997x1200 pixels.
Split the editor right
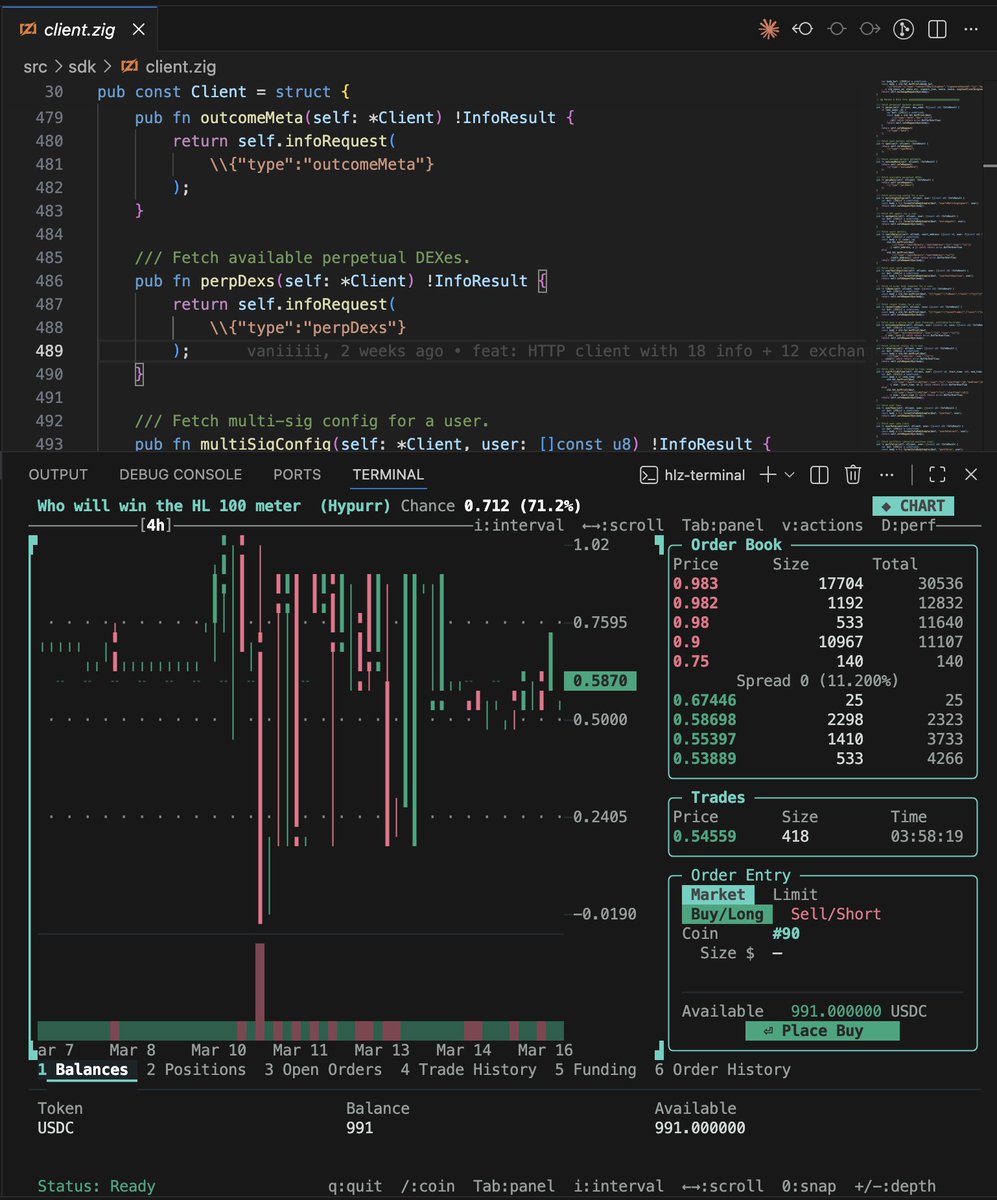(937, 29)
